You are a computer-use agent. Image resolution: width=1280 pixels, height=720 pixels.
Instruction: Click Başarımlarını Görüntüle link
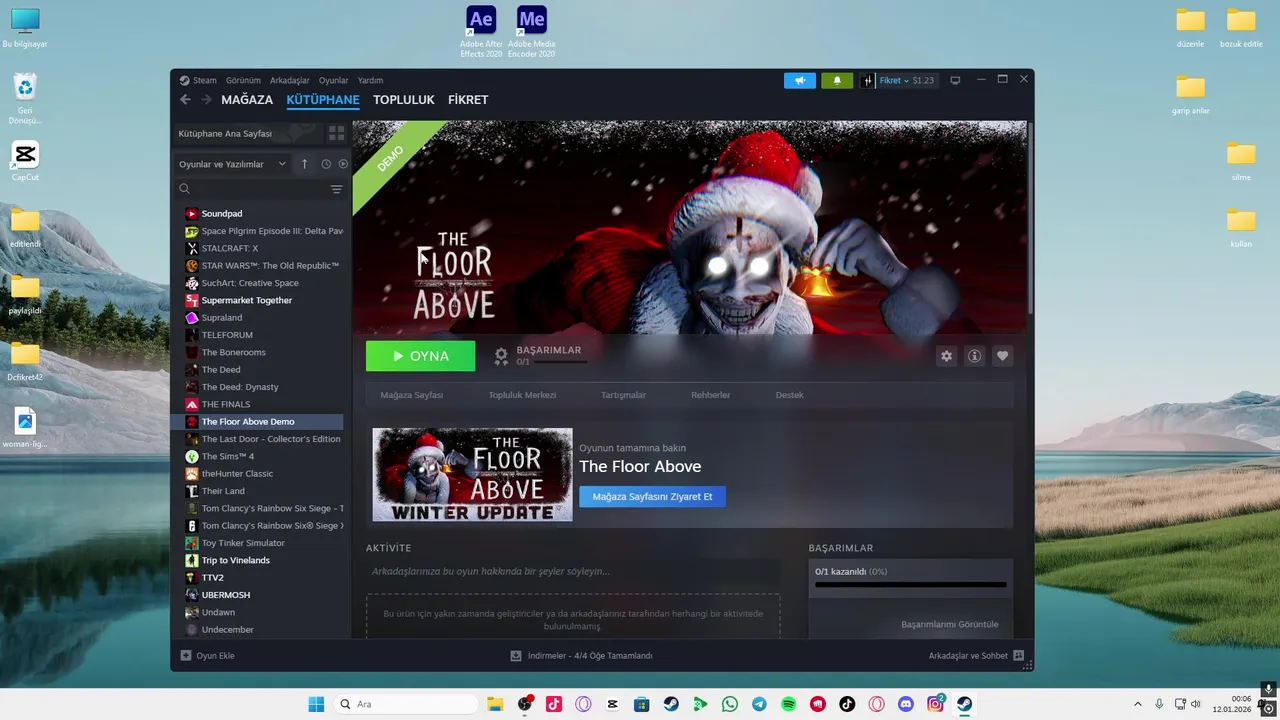[x=949, y=624]
